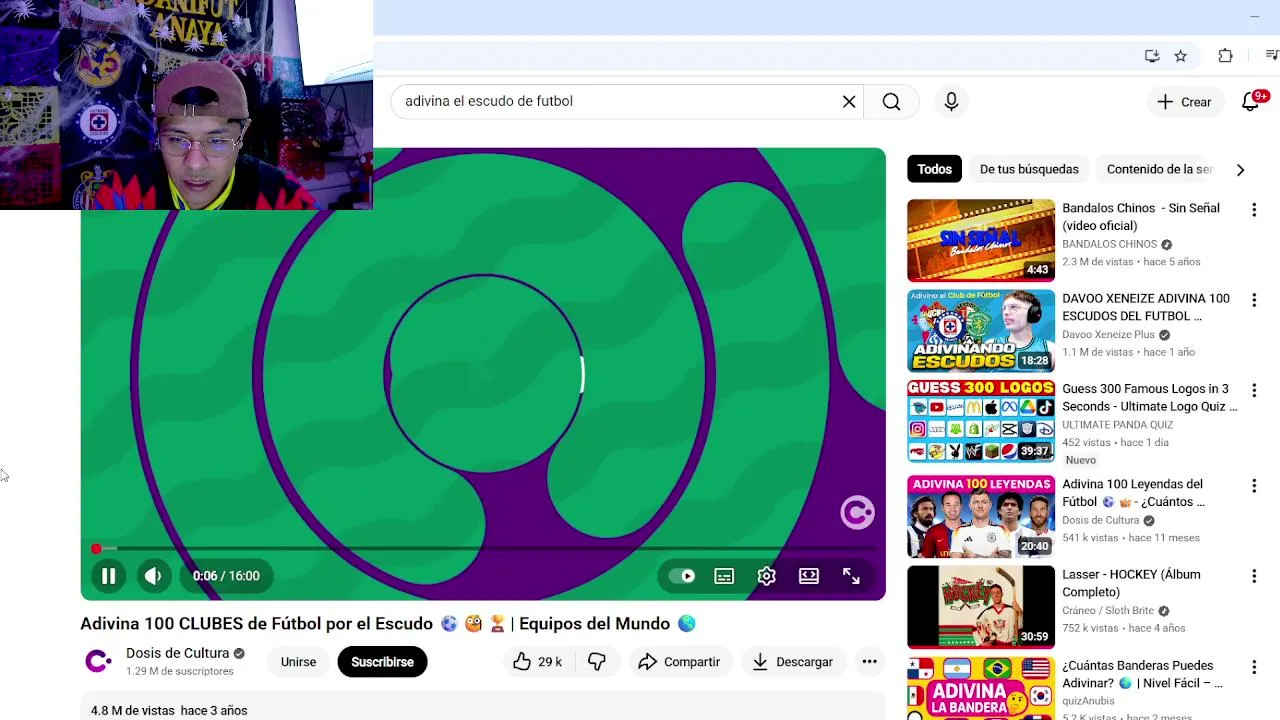1280x720 pixels.
Task: Open the Dosis de Cultura channel name
Action: (x=177, y=653)
